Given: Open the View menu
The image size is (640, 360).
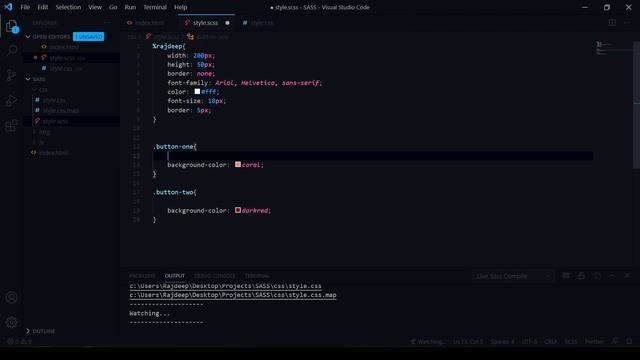Looking at the screenshot, I should click(x=95, y=7).
